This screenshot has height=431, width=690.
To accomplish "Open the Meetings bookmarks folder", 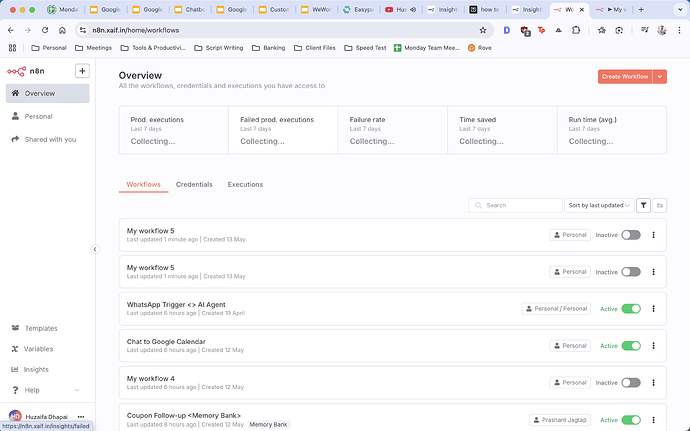I will [x=93, y=48].
